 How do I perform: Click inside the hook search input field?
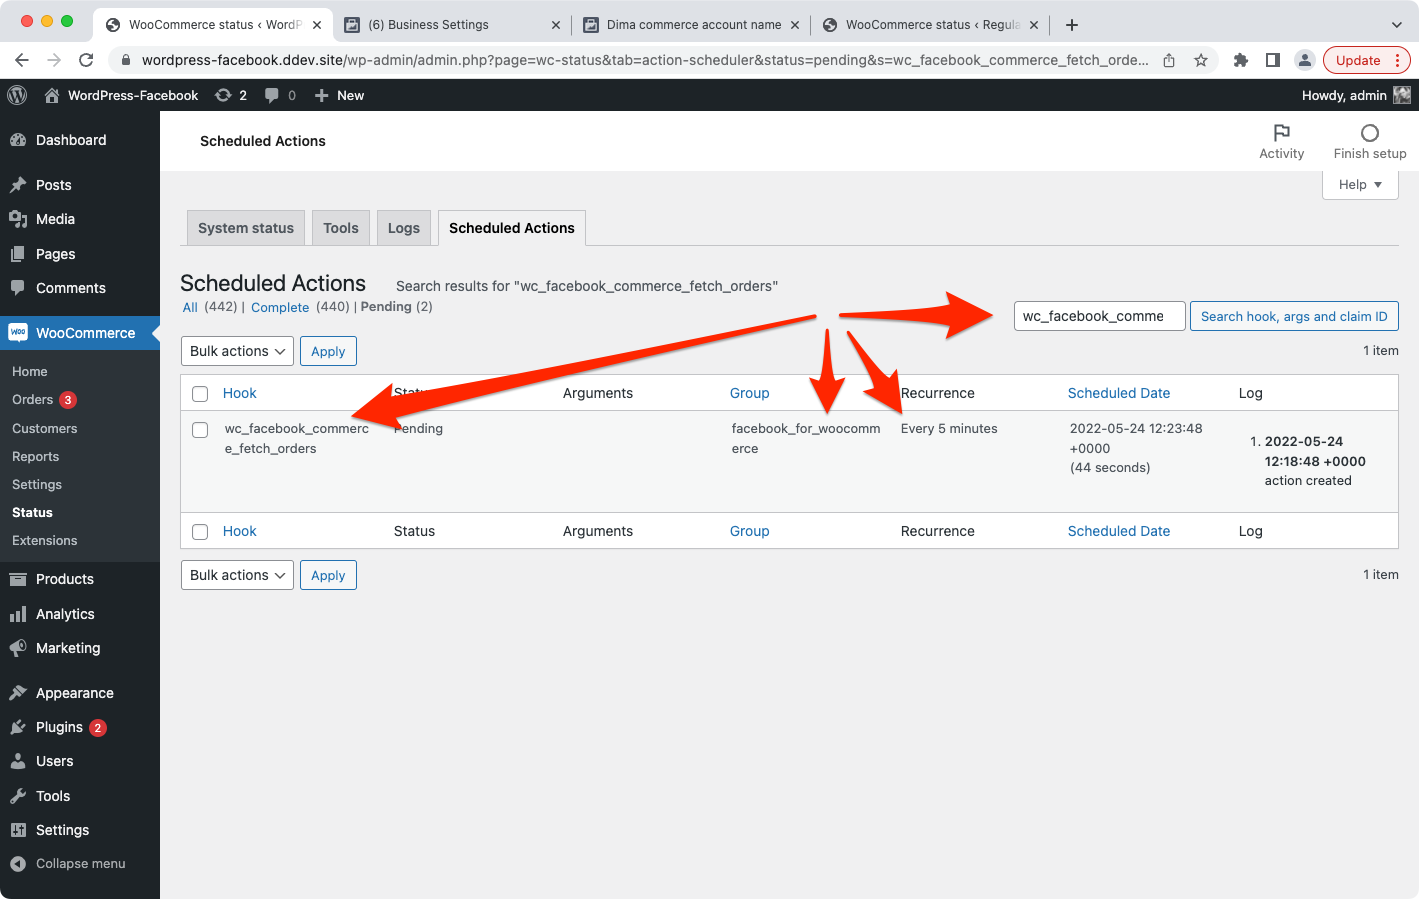[x=1099, y=316]
